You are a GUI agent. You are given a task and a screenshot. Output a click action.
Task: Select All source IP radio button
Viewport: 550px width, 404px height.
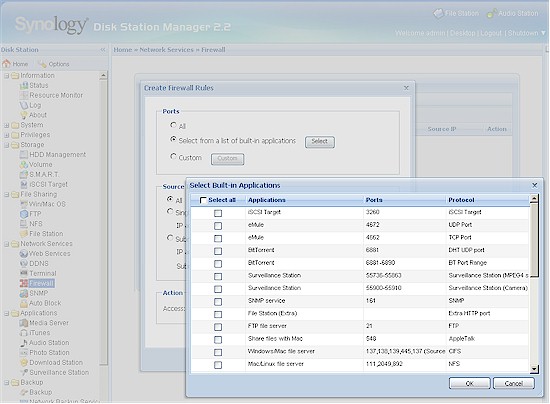tap(170, 199)
